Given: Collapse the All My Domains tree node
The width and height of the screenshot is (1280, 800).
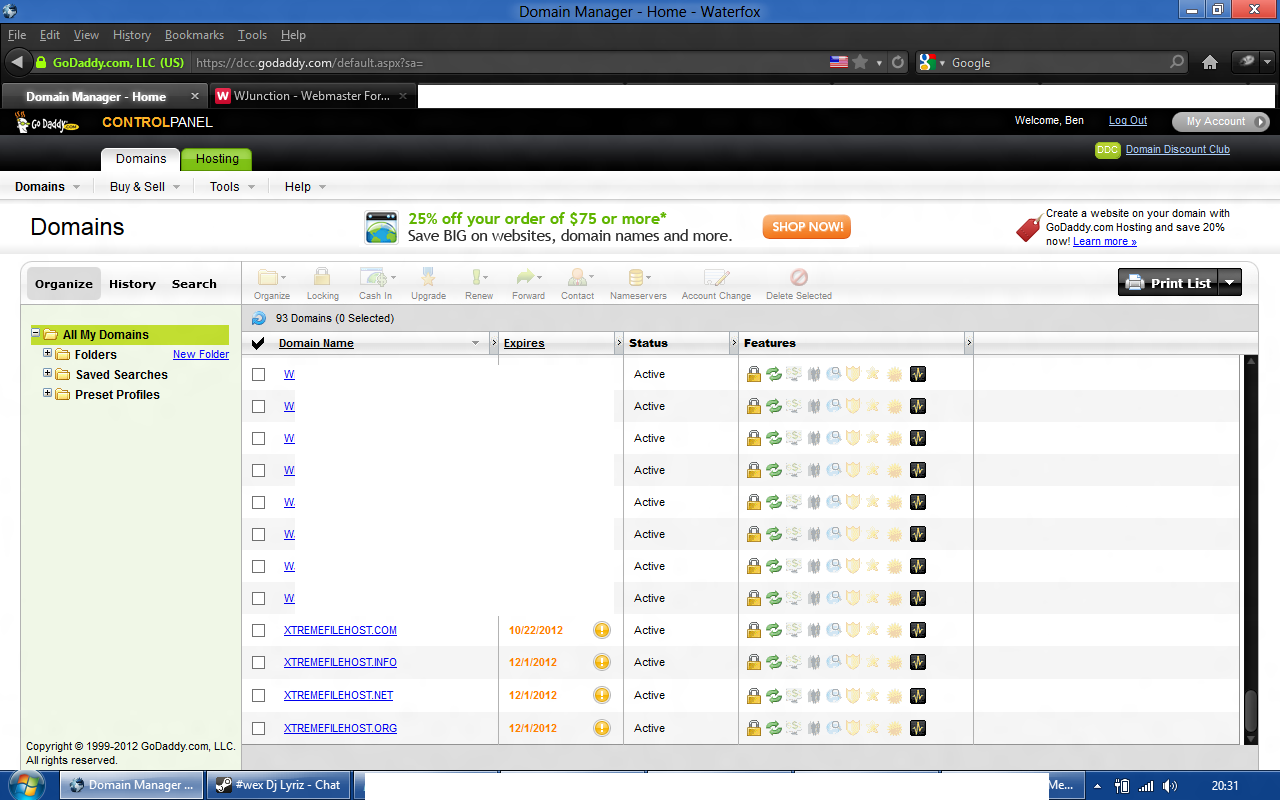Looking at the screenshot, I should (x=35, y=334).
